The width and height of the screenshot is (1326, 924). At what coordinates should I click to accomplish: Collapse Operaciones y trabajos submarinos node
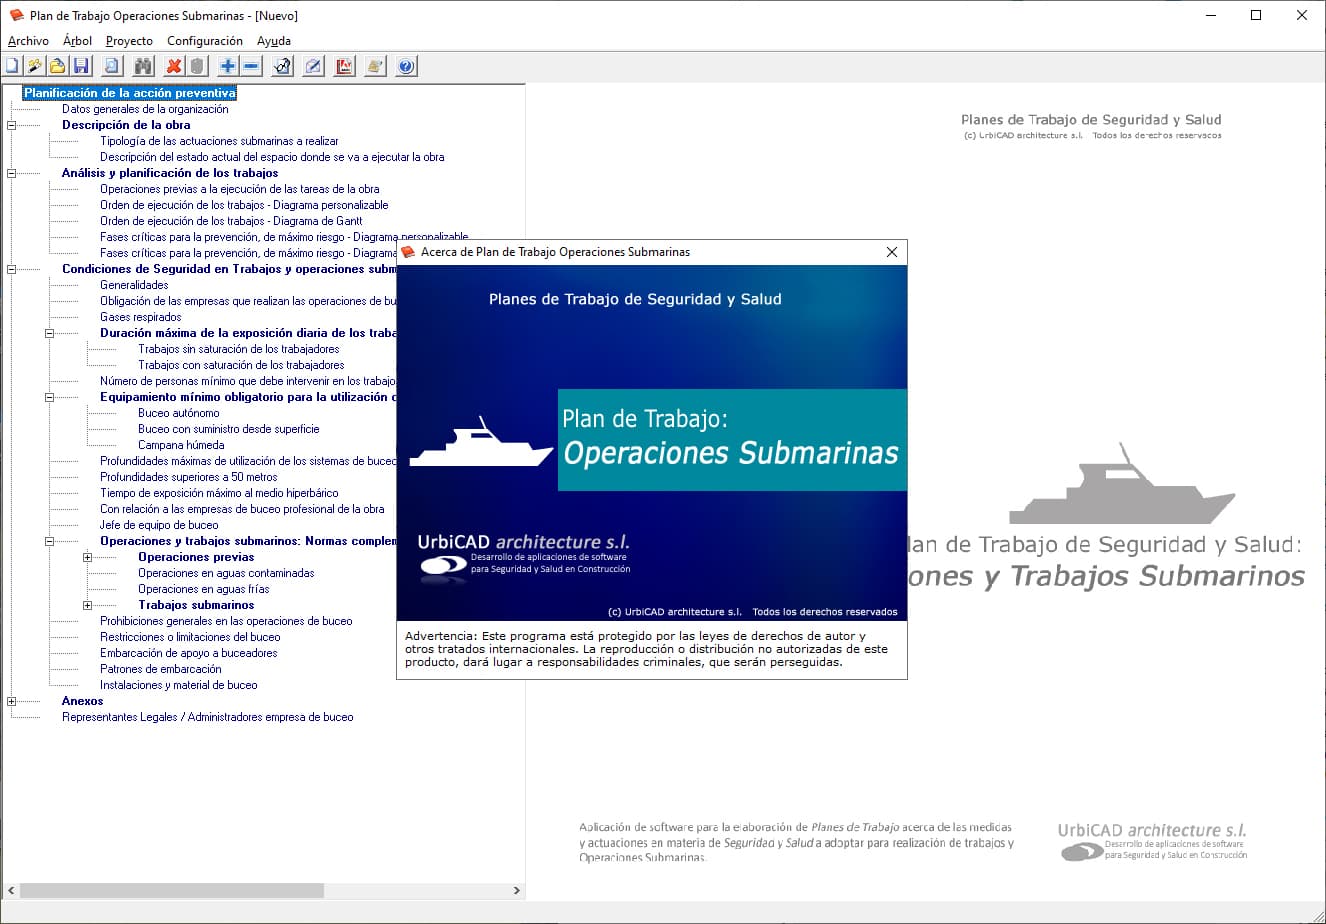coord(49,541)
